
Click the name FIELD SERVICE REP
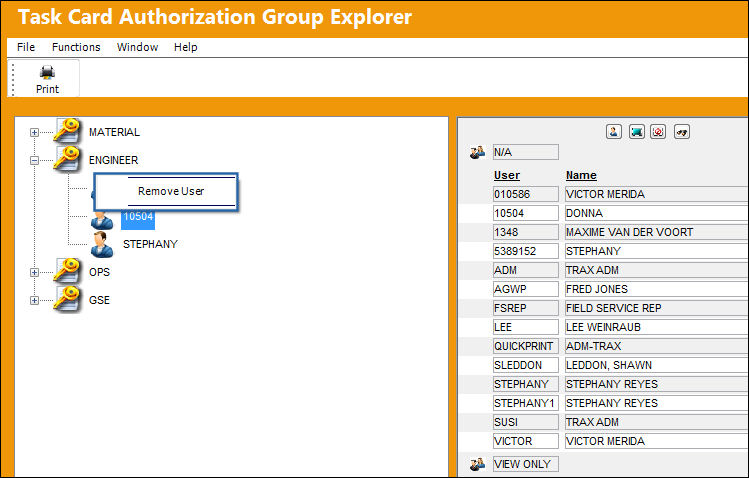(613, 308)
